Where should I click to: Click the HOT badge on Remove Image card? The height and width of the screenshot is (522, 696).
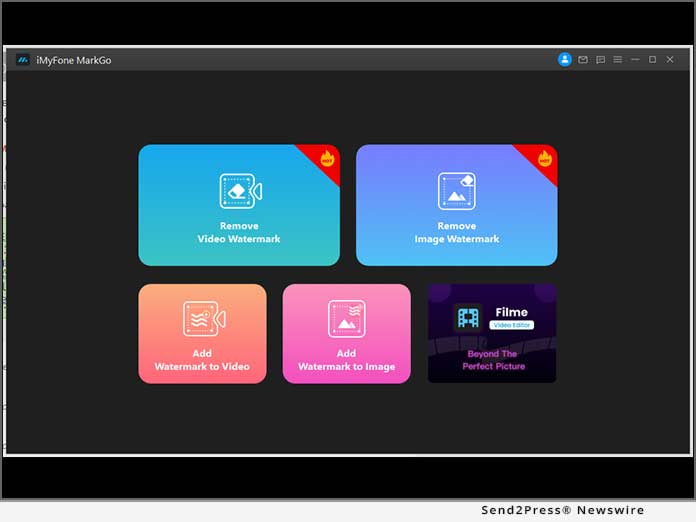[544, 158]
